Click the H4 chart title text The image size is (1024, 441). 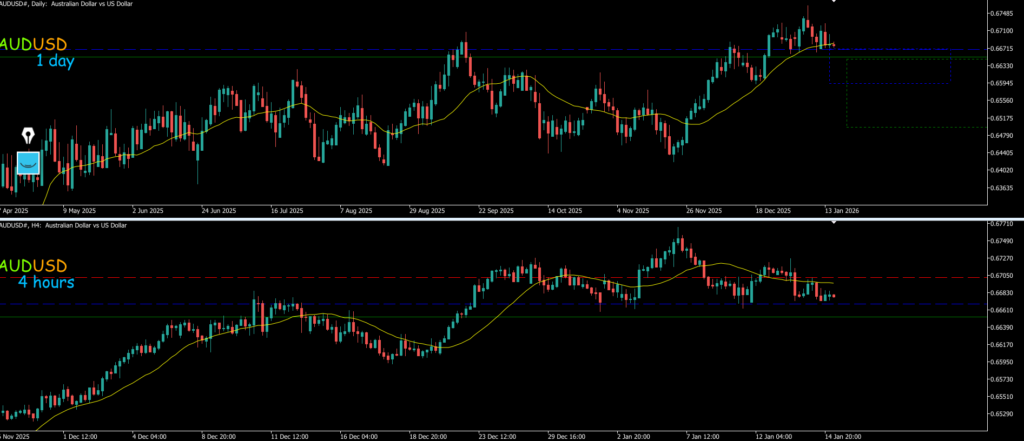click(65, 226)
